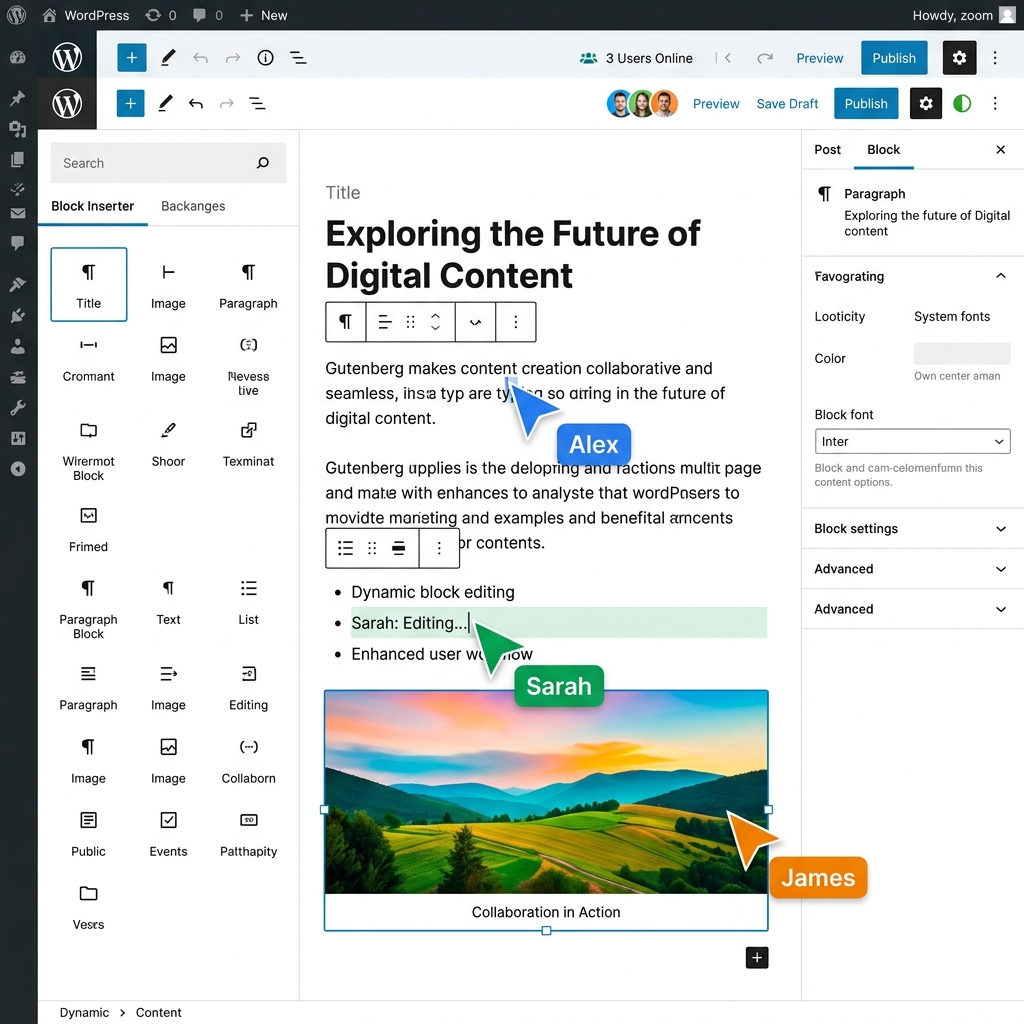This screenshot has height=1024, width=1024.
Task: Open the New menu in admin bar
Action: coord(263,15)
